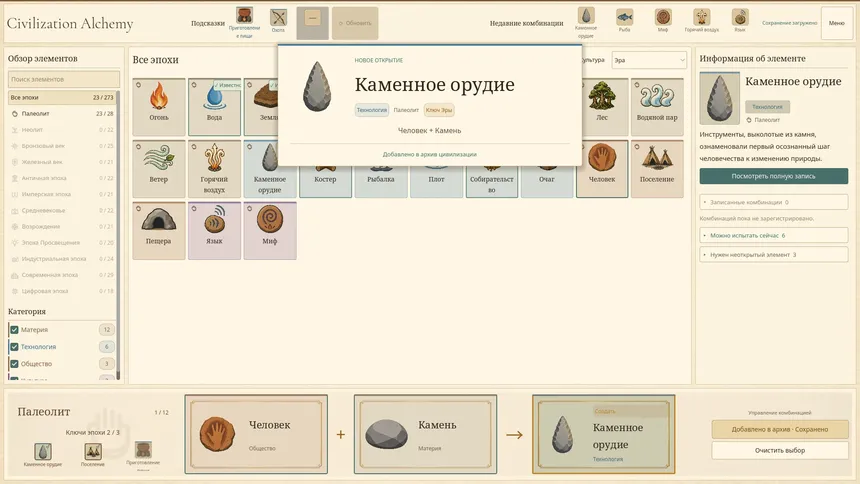
Task: Uncheck the Материя category checkbox
Action: (x=15, y=330)
